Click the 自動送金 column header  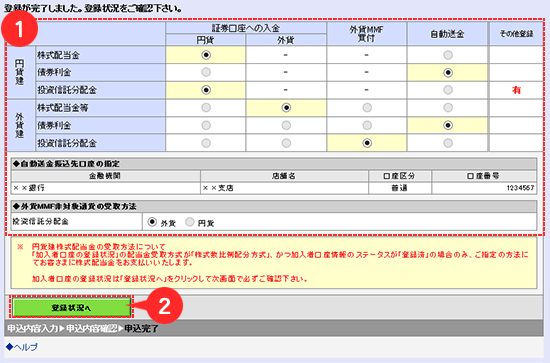pyautogui.click(x=448, y=34)
